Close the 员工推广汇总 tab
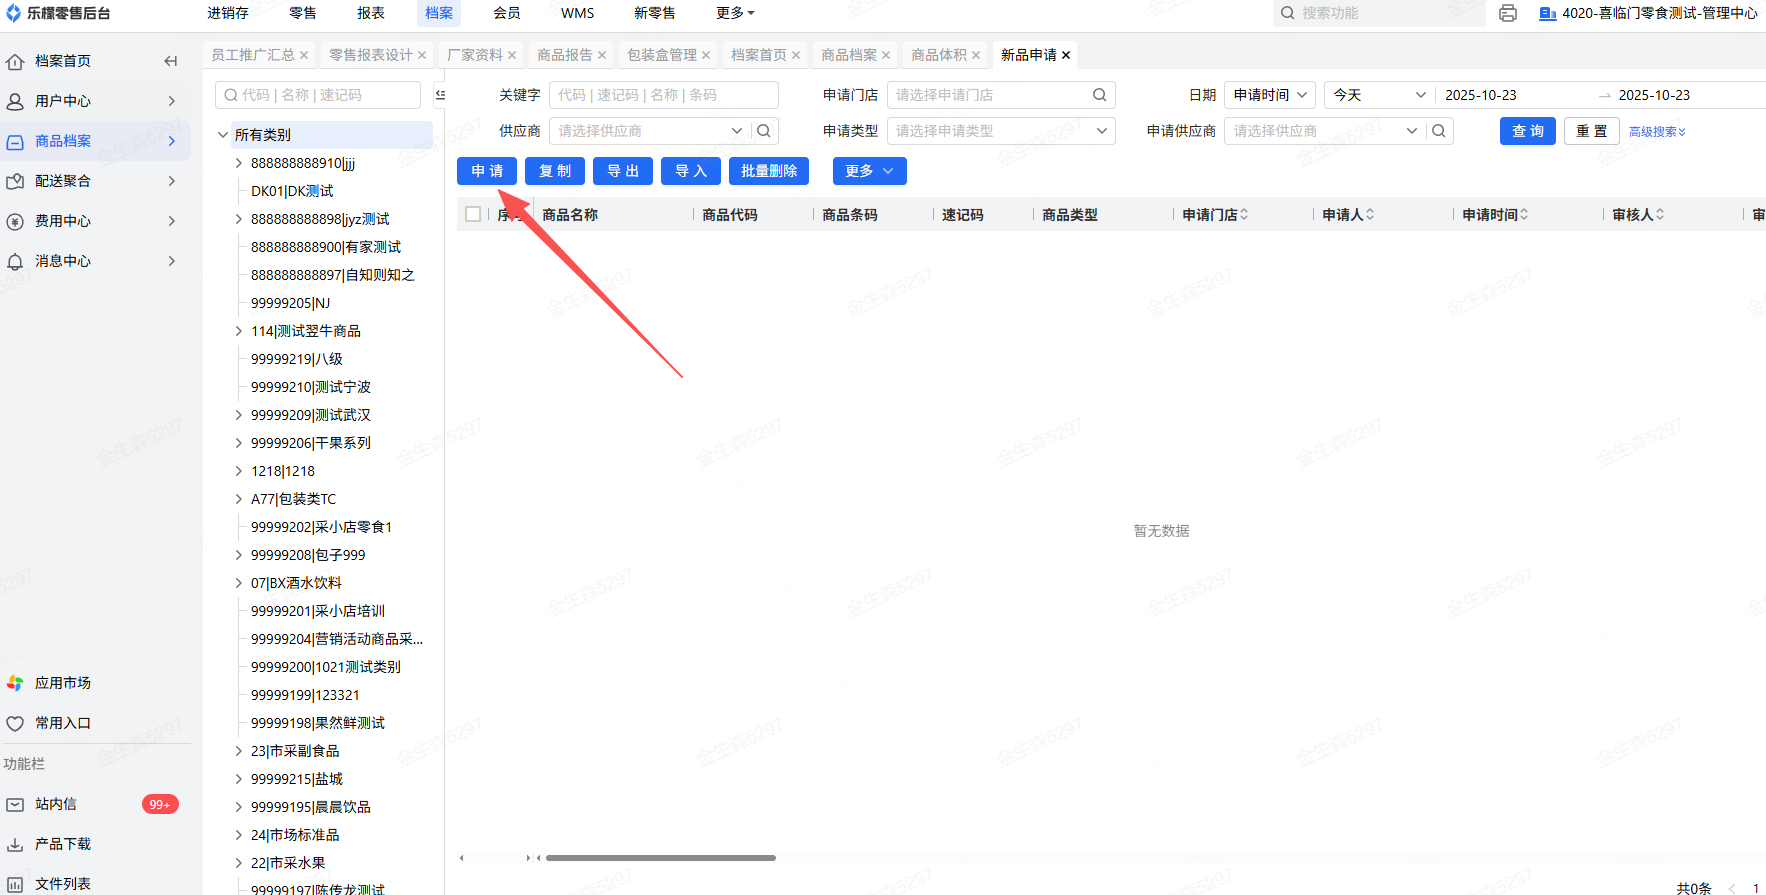This screenshot has width=1766, height=895. (304, 55)
